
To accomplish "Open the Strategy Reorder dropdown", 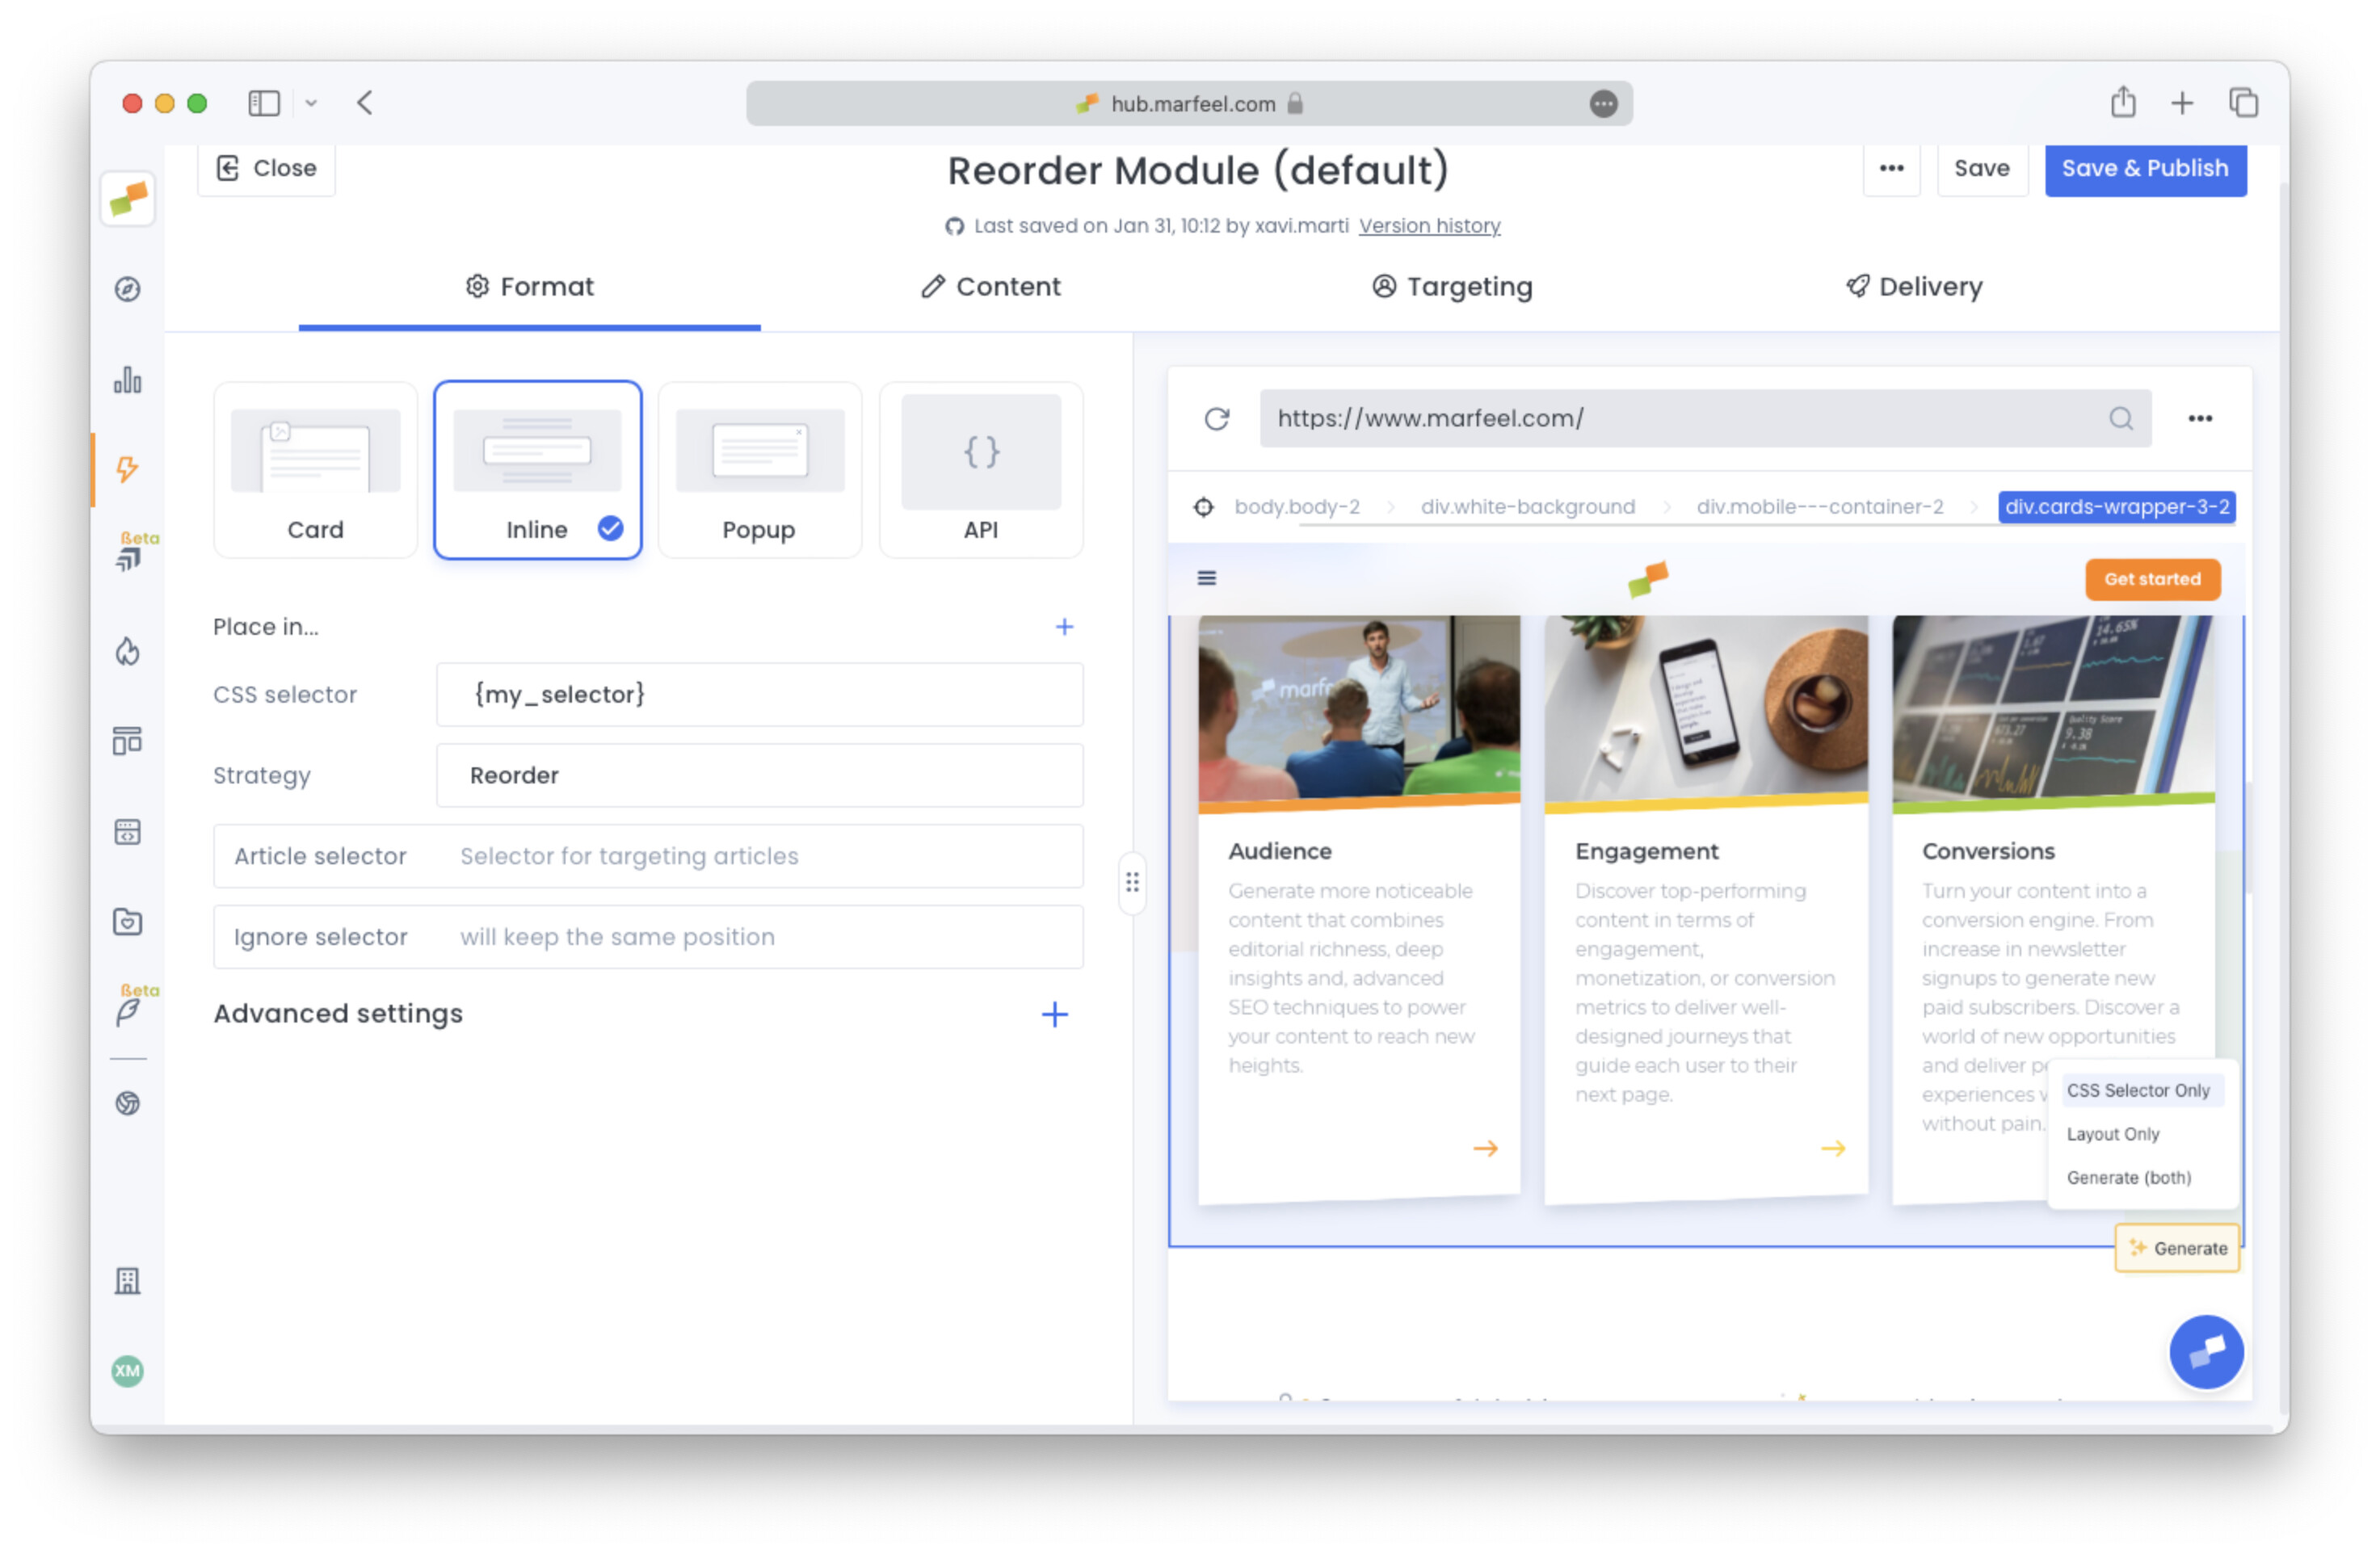I will point(759,775).
